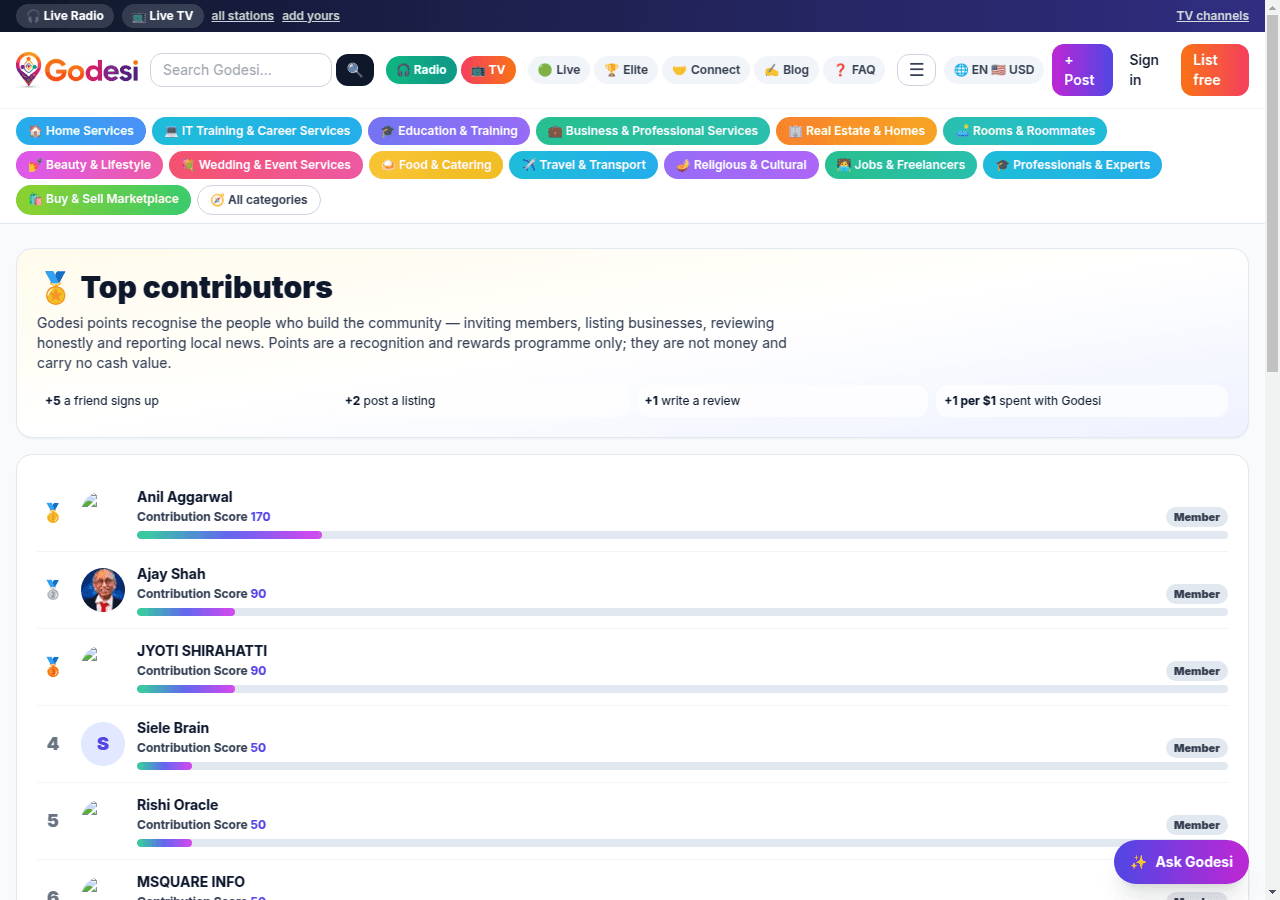Image resolution: width=1280 pixels, height=900 pixels.
Task: Click the name MSQUARE INFO
Action: 191,882
